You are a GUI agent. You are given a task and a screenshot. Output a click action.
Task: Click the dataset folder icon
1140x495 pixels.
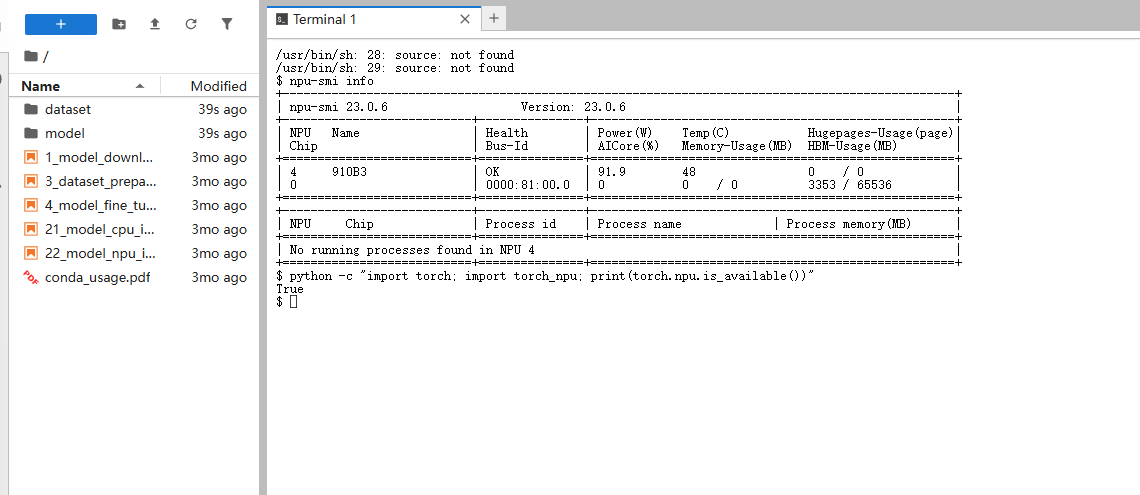pos(31,109)
